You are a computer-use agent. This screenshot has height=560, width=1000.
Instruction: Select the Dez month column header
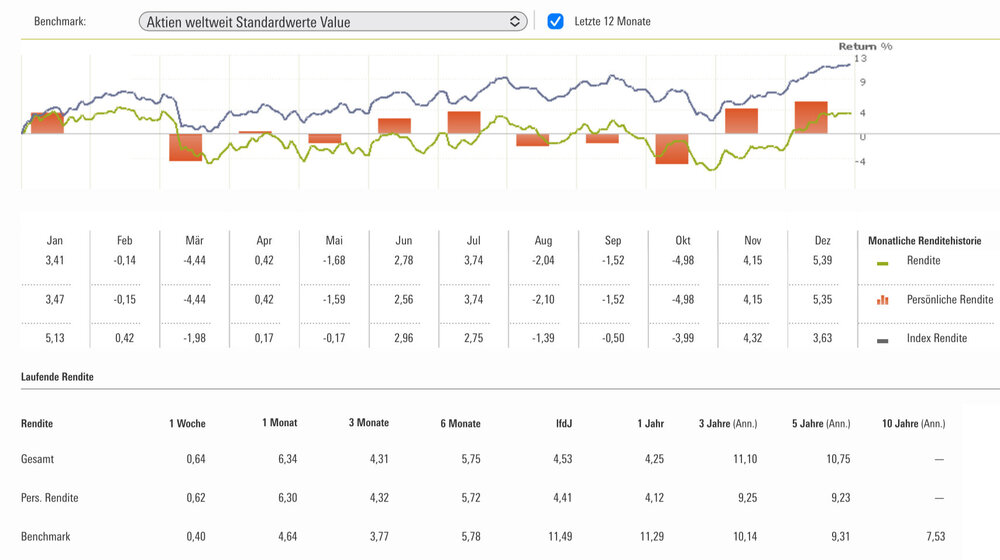(823, 241)
